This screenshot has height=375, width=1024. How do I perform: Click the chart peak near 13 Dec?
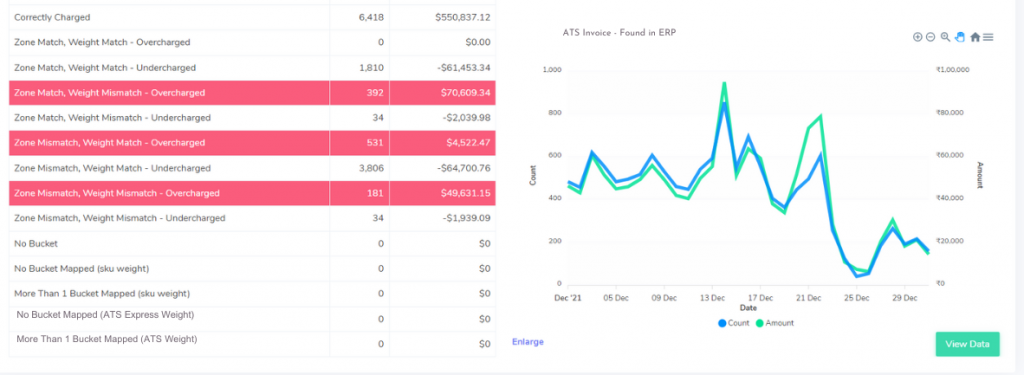pyautogui.click(x=724, y=83)
